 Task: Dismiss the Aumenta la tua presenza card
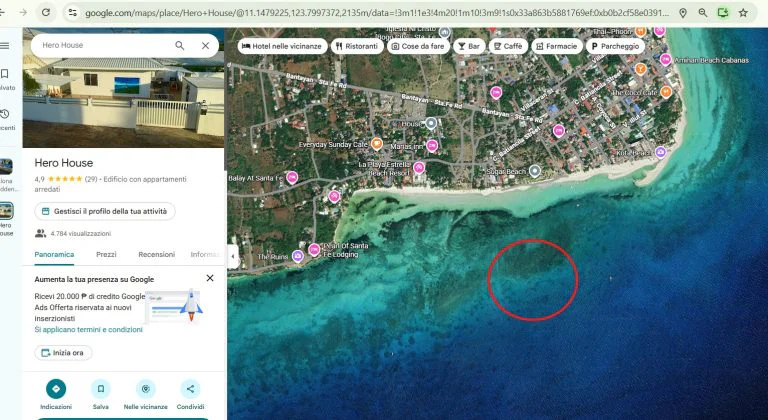click(x=210, y=278)
